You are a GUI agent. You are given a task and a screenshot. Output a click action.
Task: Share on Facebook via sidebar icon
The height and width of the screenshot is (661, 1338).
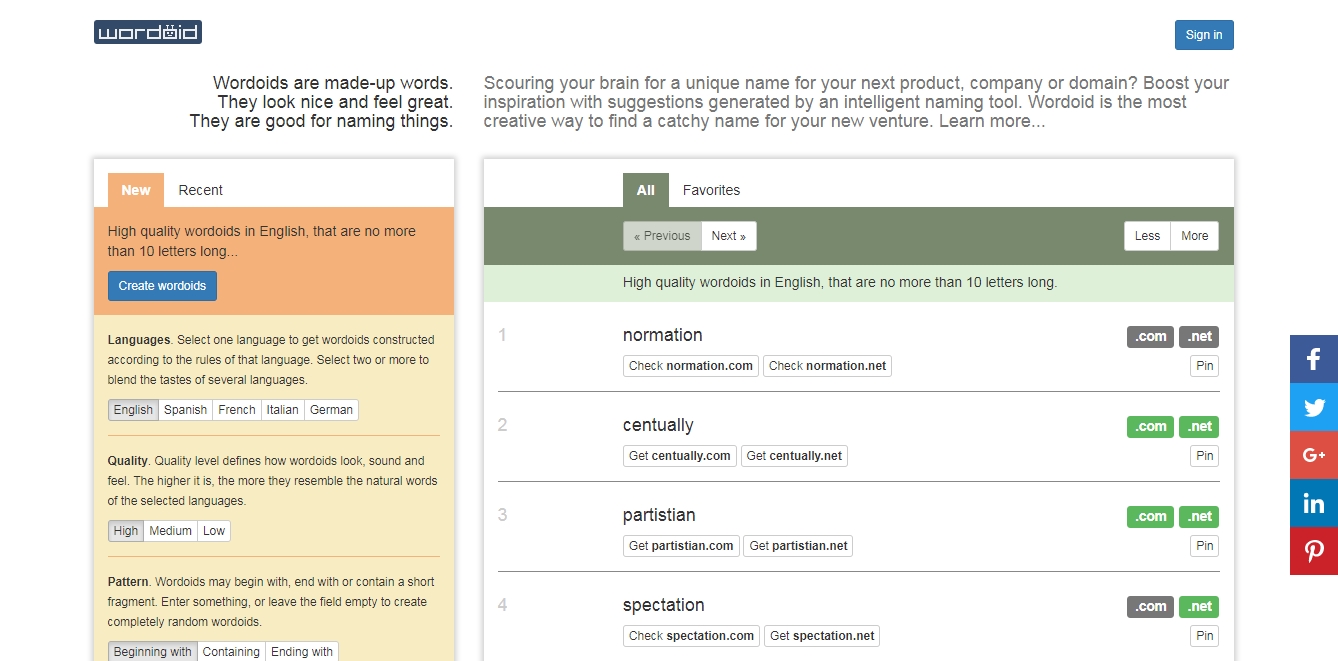coord(1314,359)
